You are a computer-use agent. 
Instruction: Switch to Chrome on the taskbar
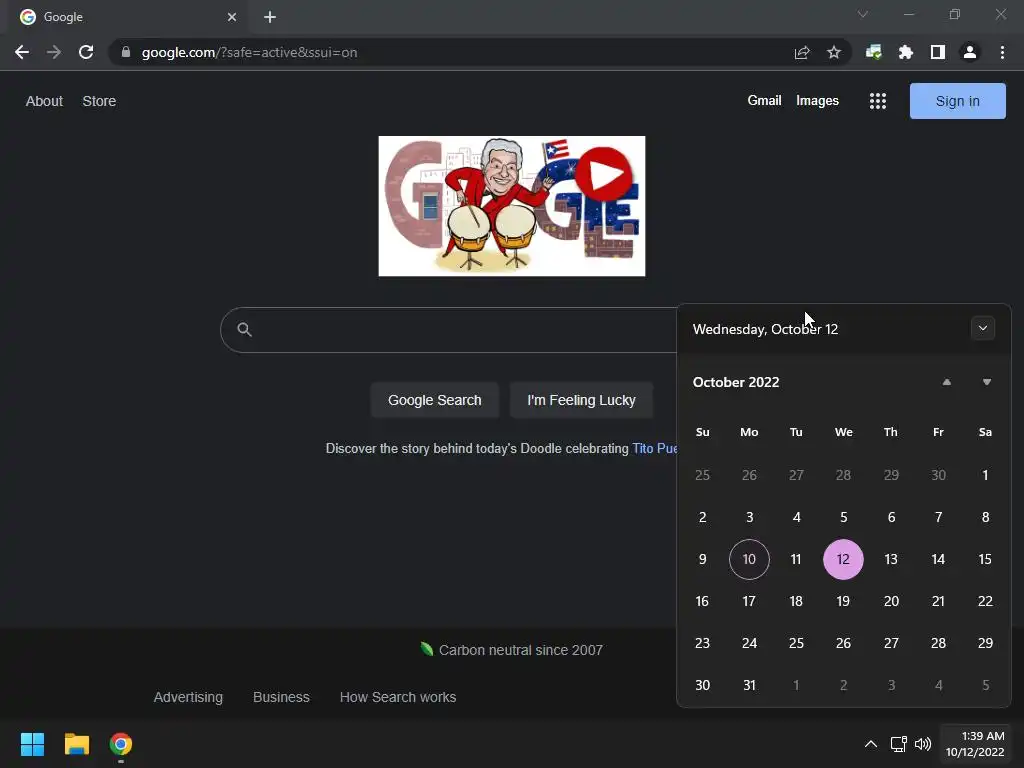coord(121,744)
